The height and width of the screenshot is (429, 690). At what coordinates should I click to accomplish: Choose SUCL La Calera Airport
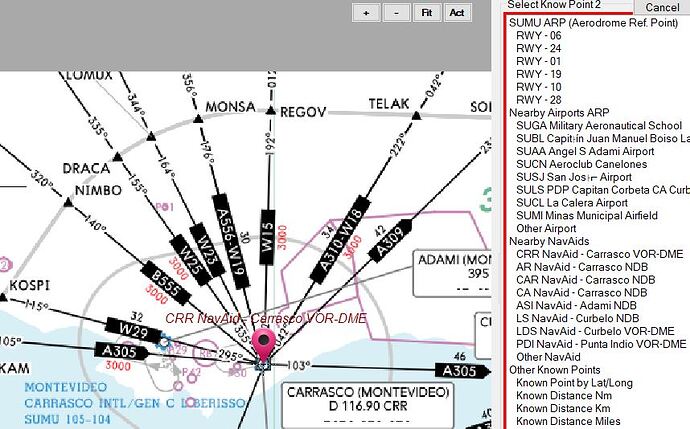[572, 202]
